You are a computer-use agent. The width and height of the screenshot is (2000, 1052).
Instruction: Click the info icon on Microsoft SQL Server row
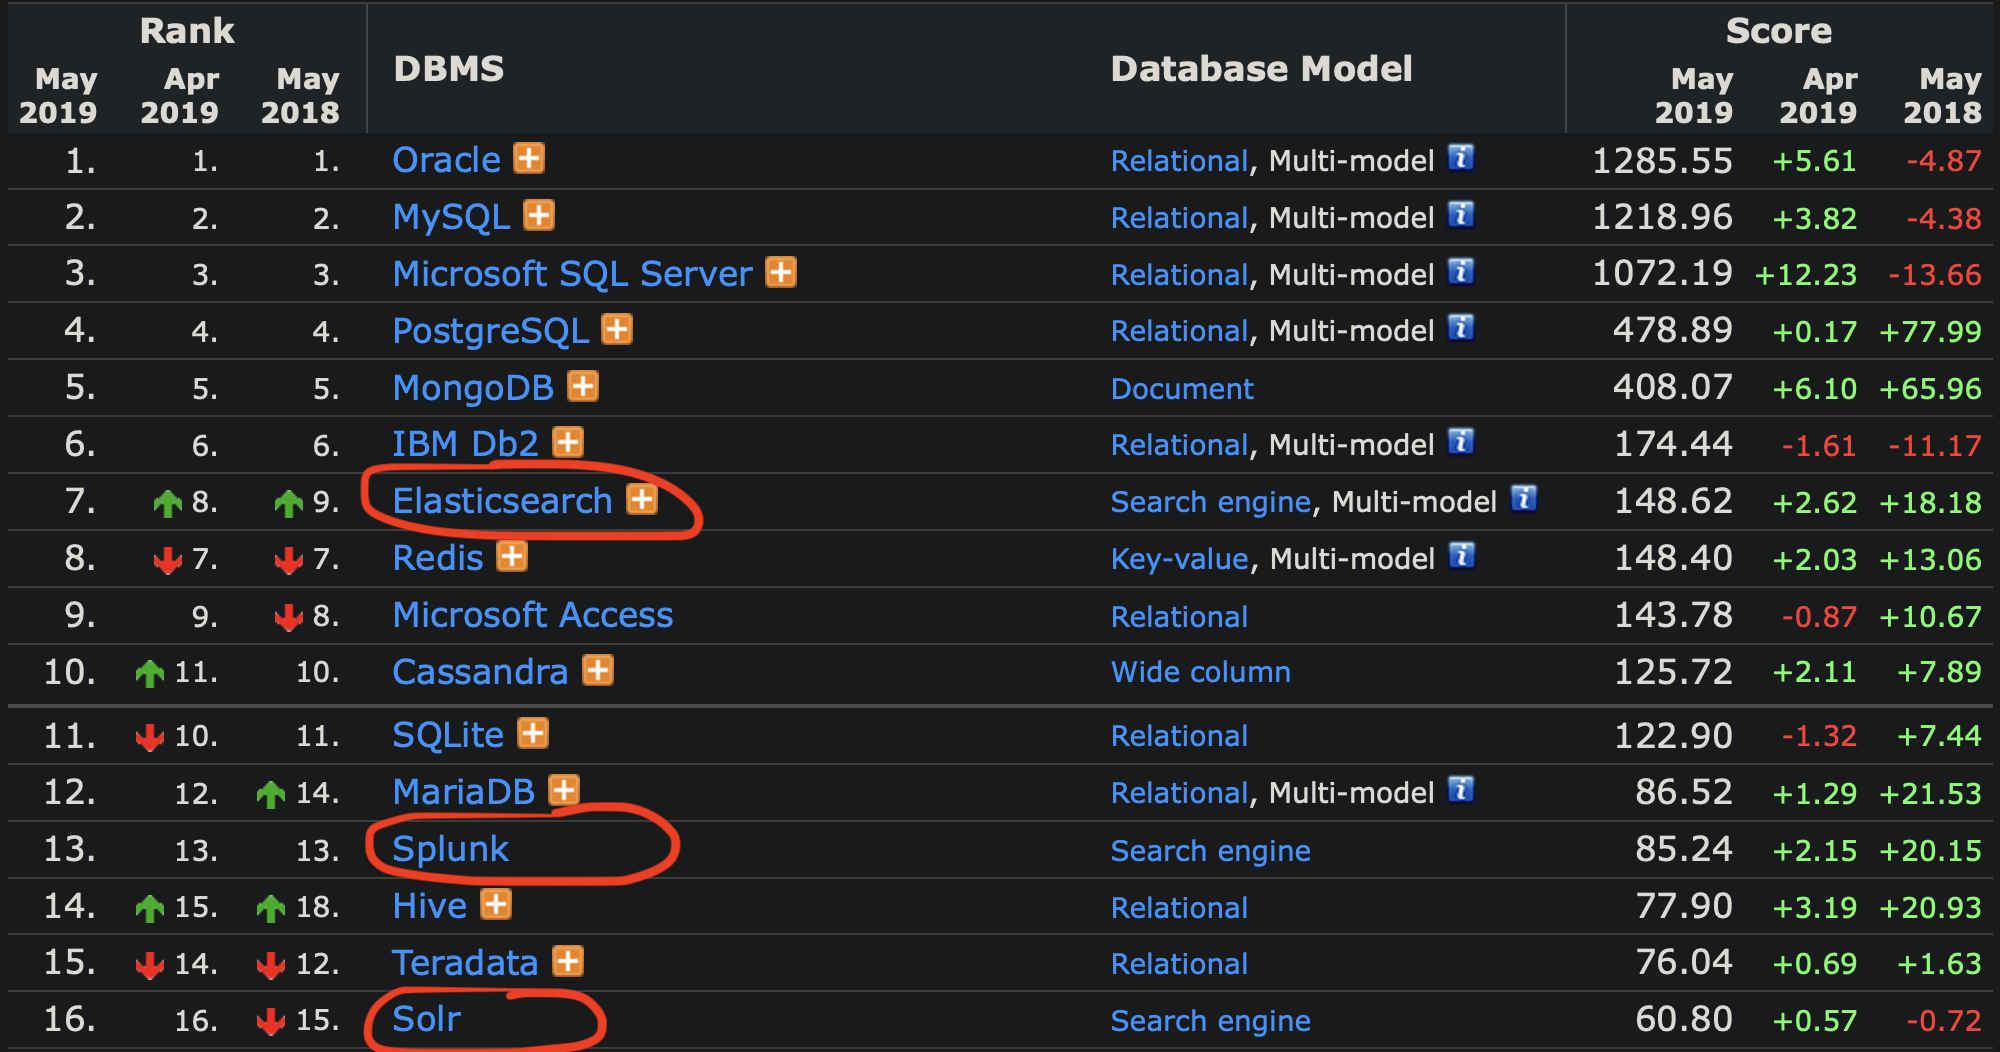point(1463,272)
